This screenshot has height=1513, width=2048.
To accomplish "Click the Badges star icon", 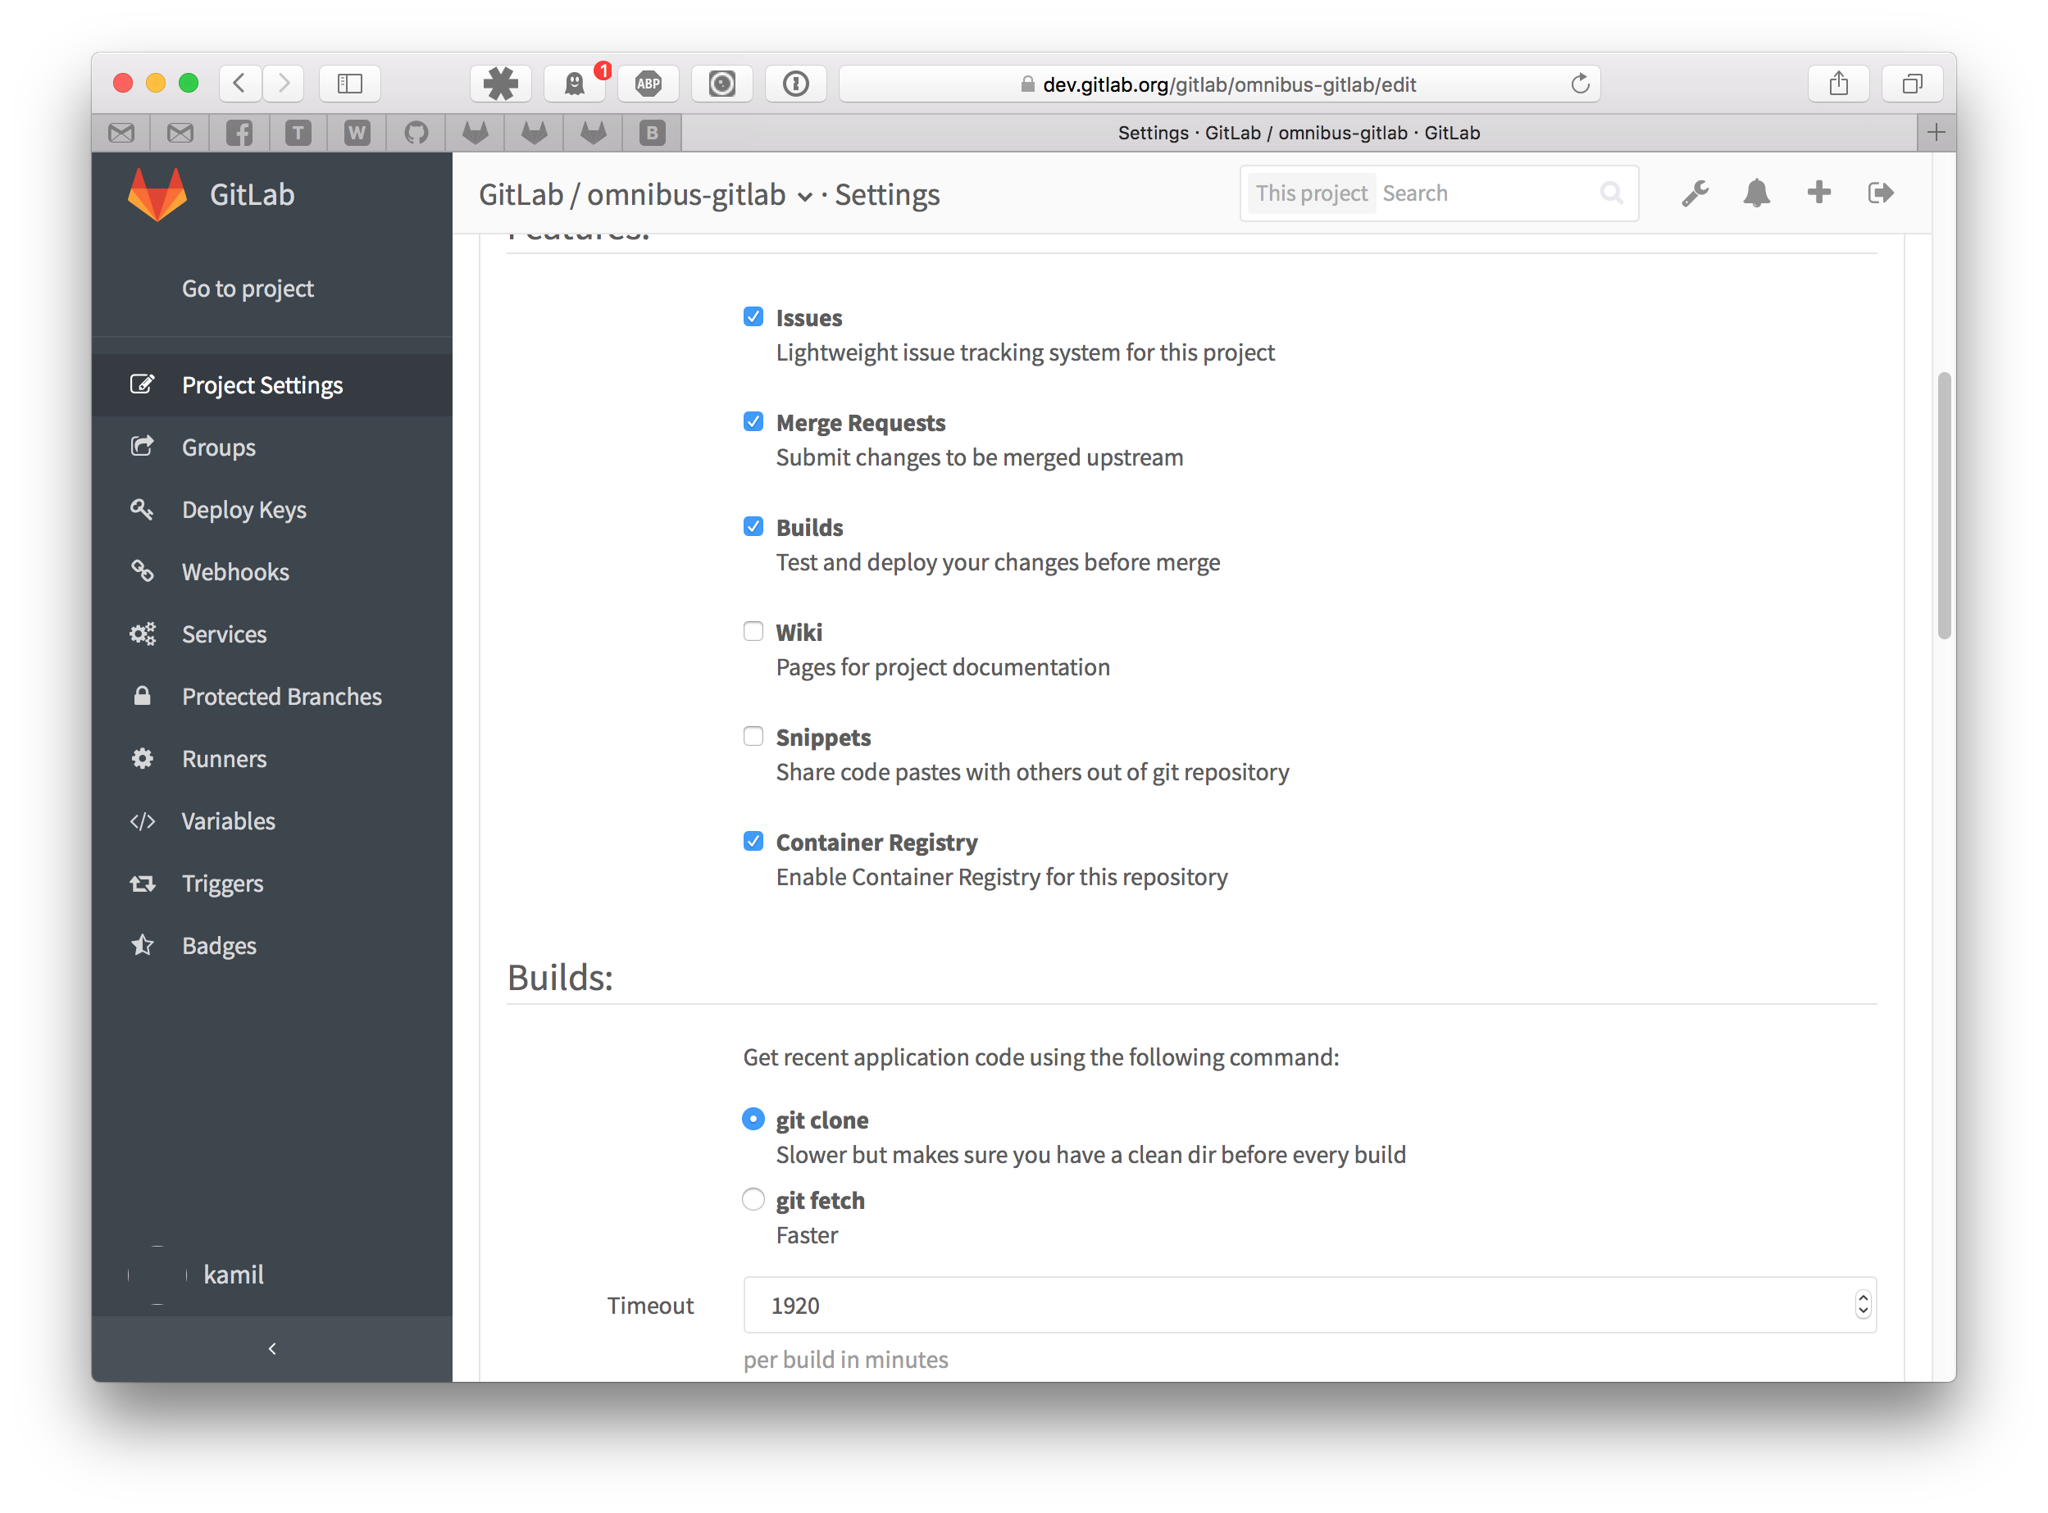I will (x=143, y=945).
